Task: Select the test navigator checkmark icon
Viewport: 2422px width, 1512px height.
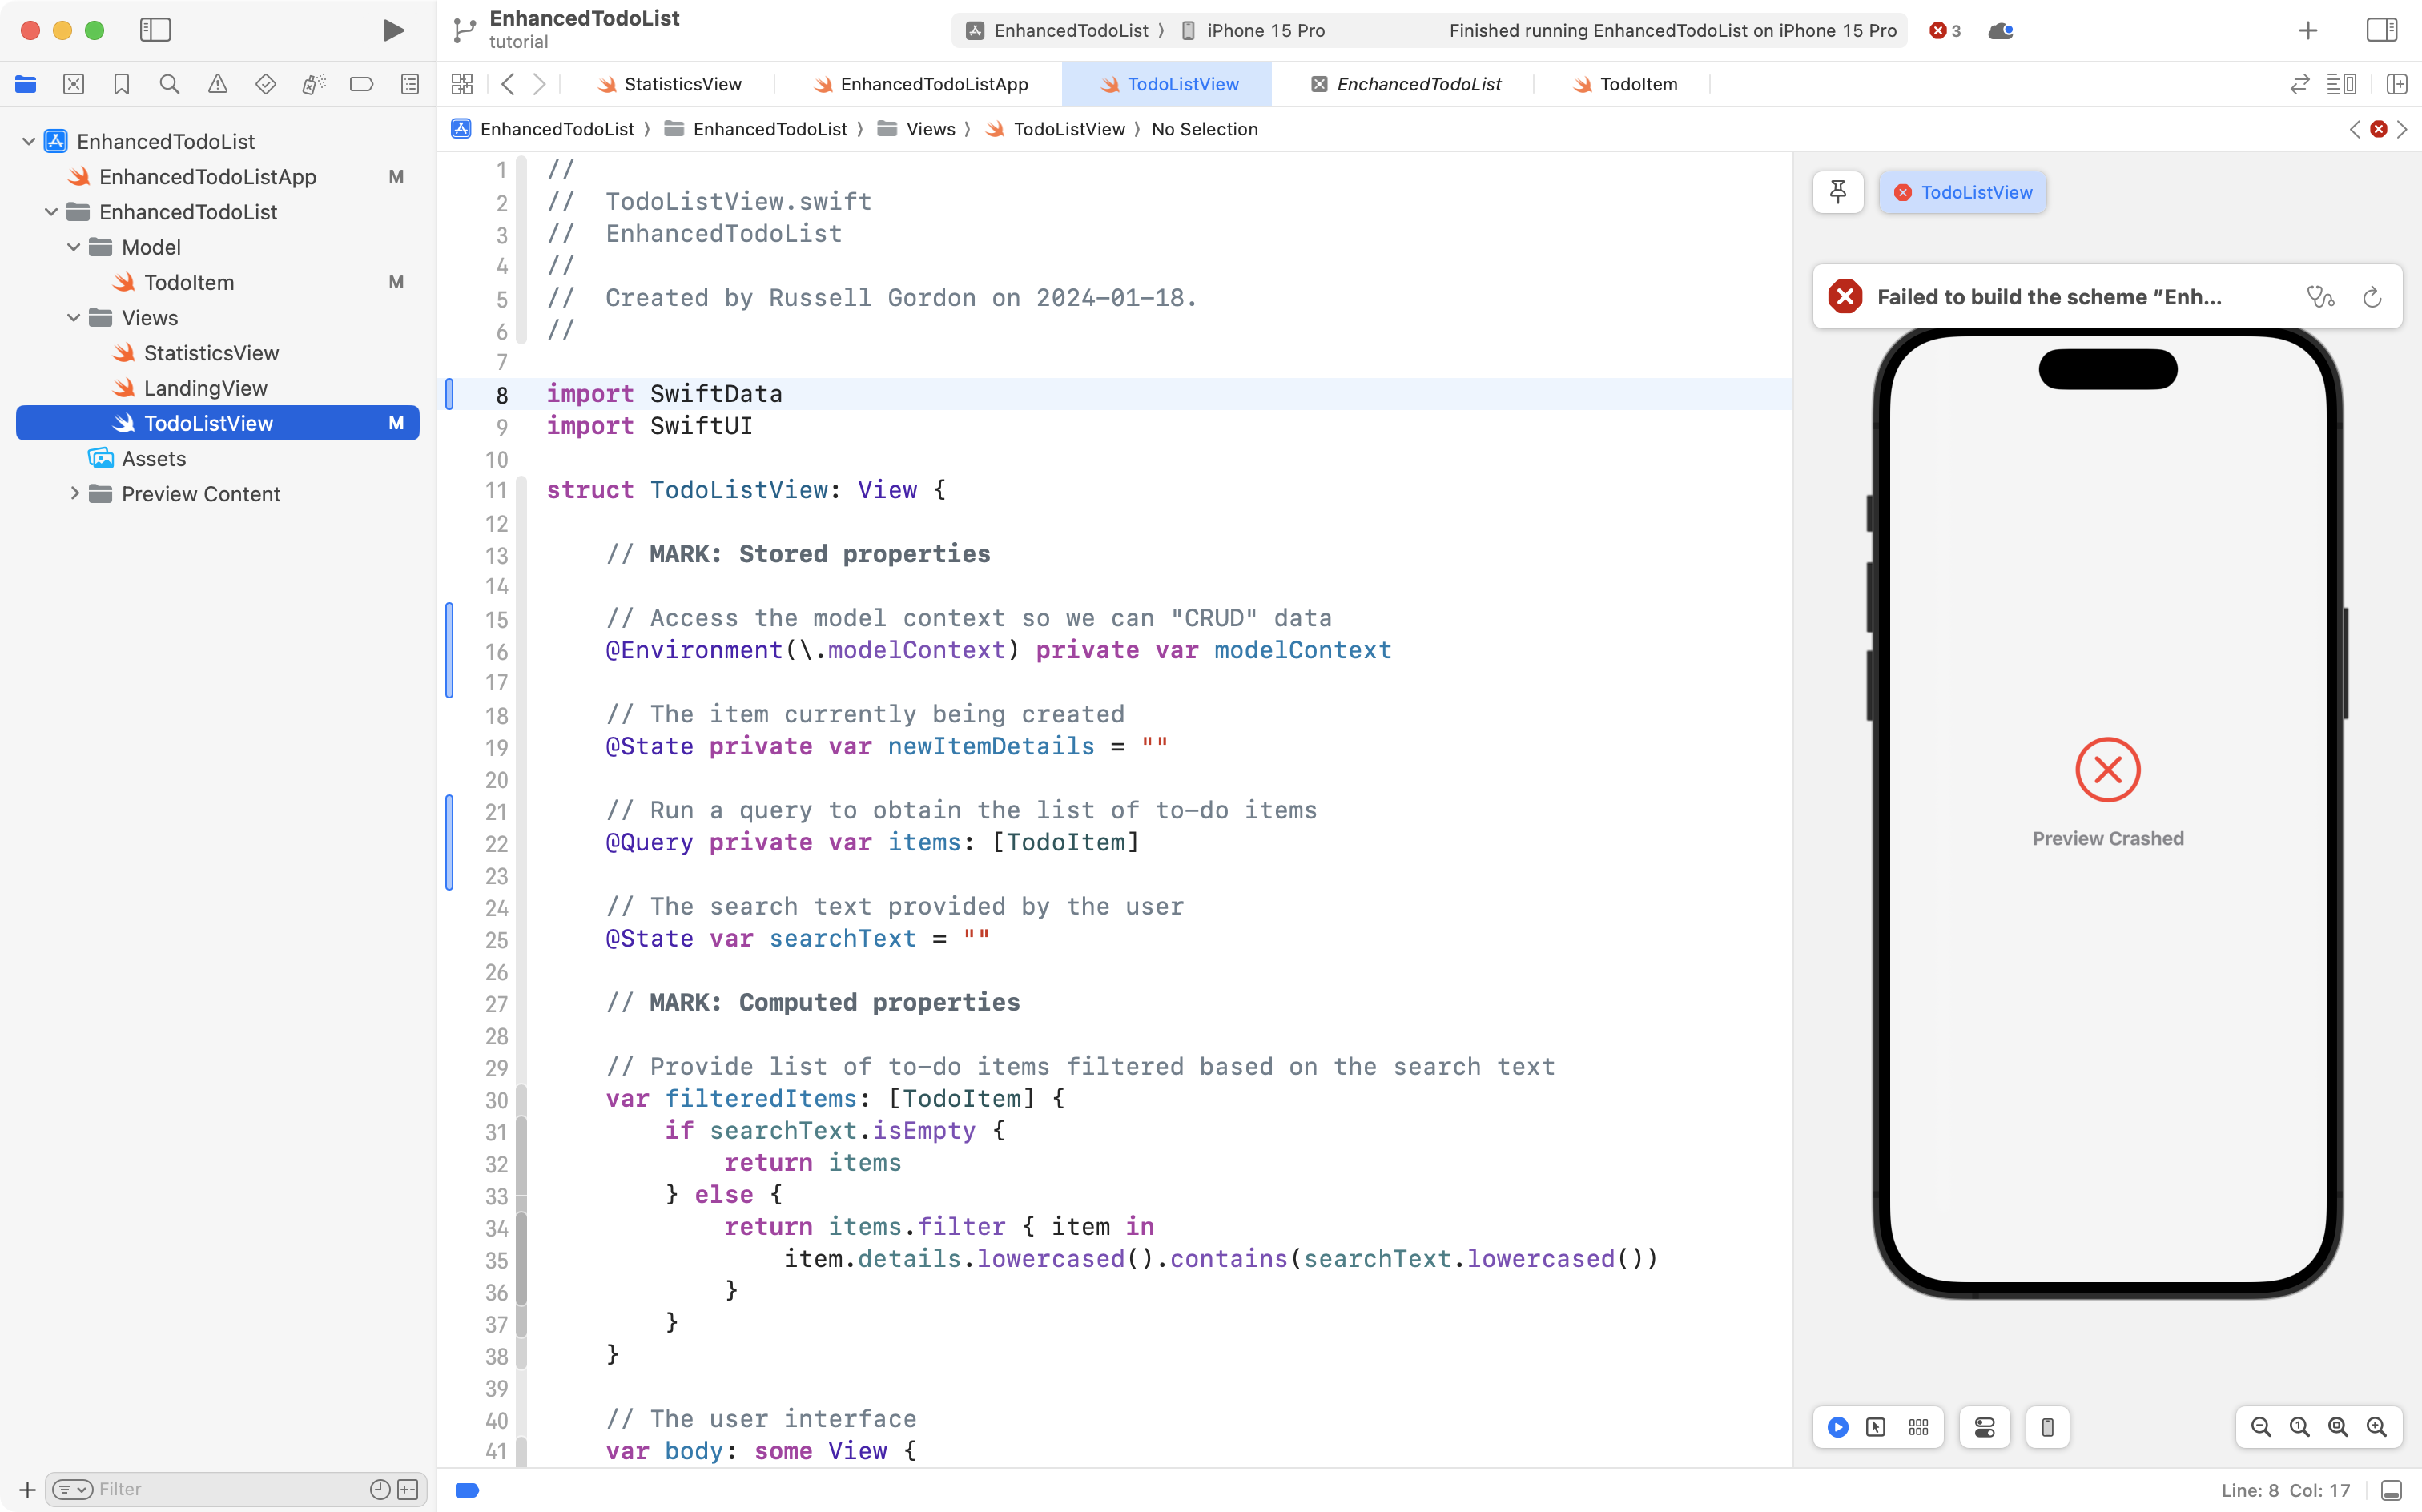Action: point(265,84)
